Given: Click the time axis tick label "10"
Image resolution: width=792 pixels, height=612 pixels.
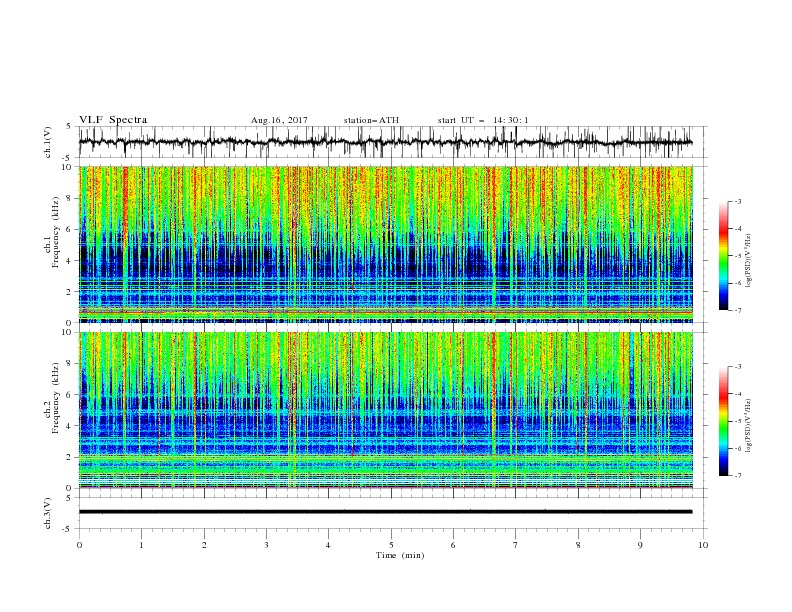Looking at the screenshot, I should click(x=703, y=545).
